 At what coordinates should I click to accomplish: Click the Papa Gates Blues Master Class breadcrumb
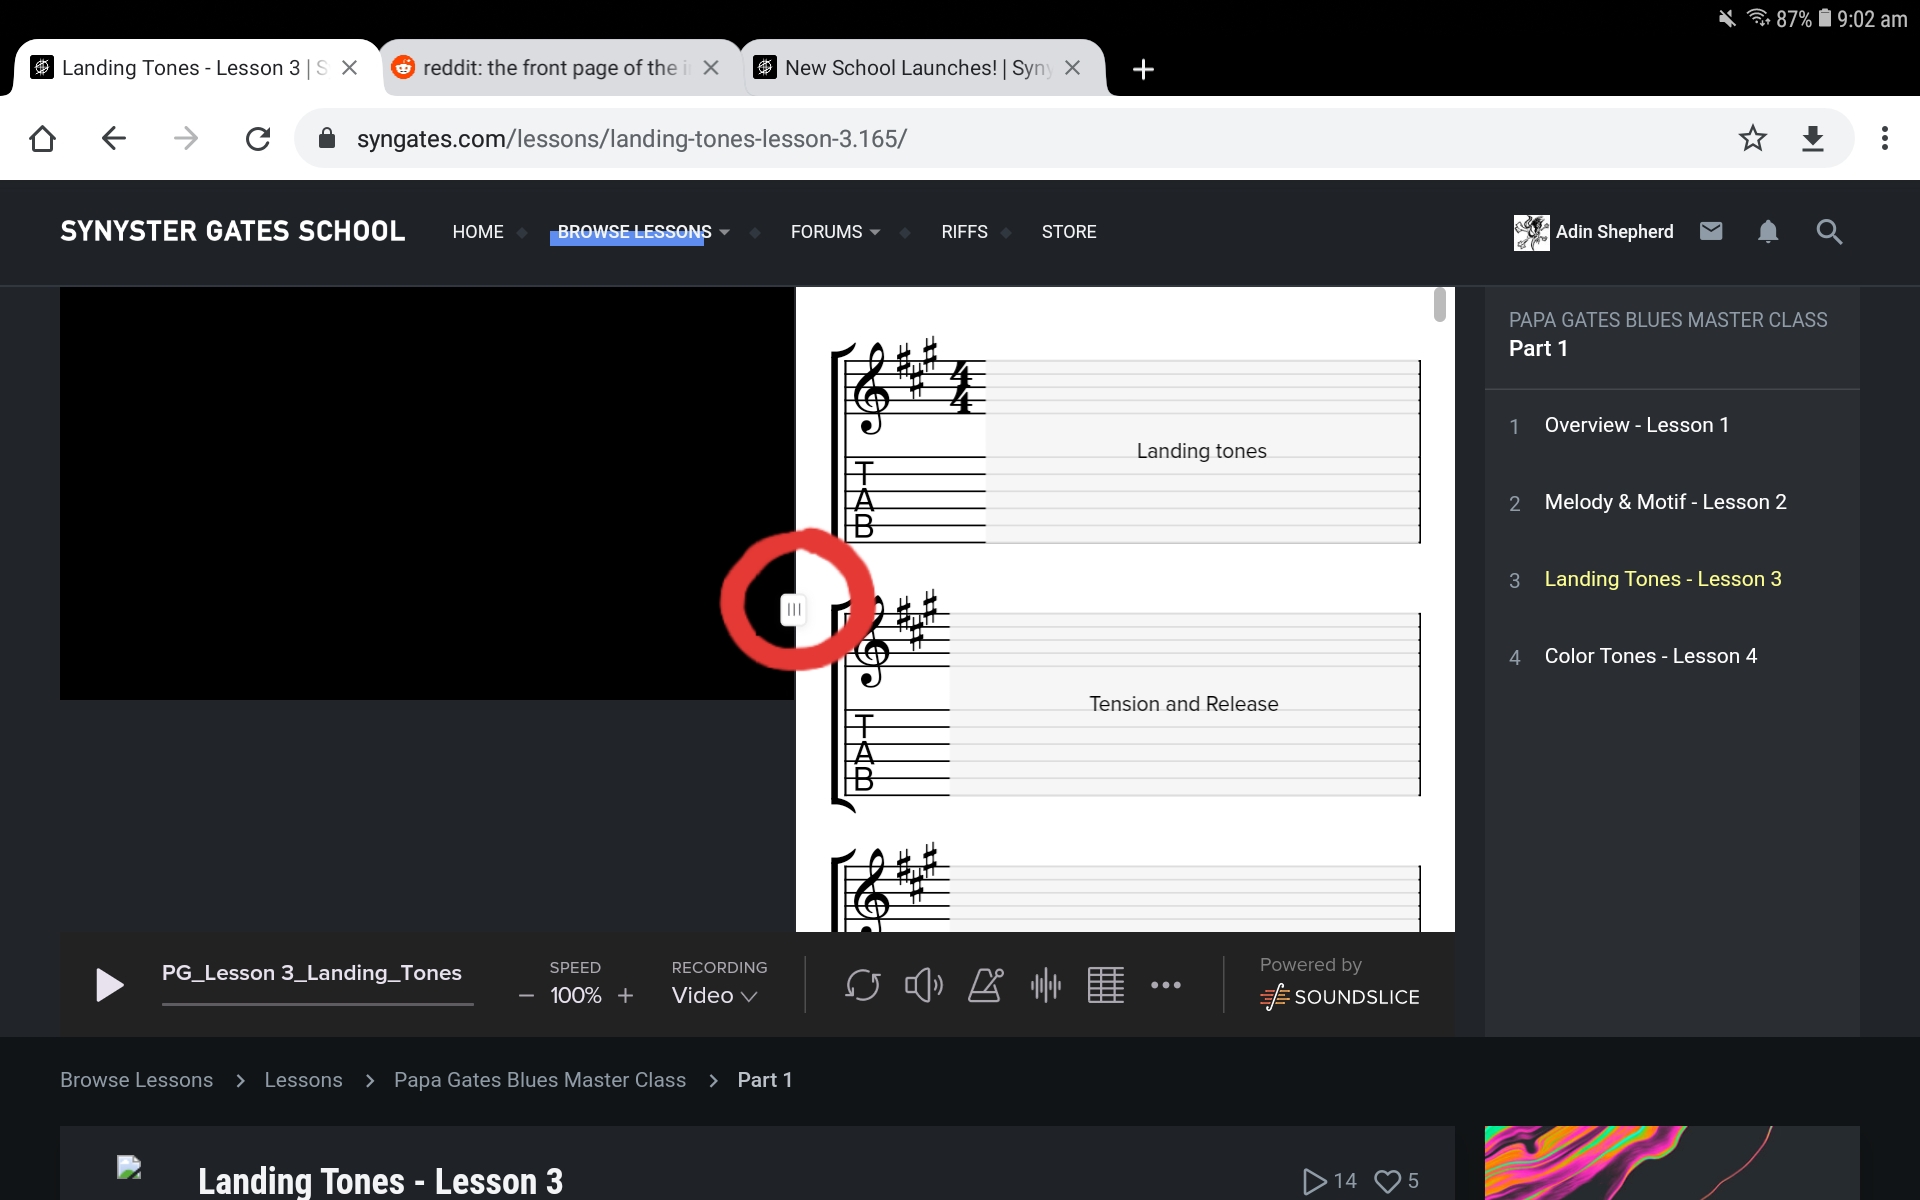539,1078
